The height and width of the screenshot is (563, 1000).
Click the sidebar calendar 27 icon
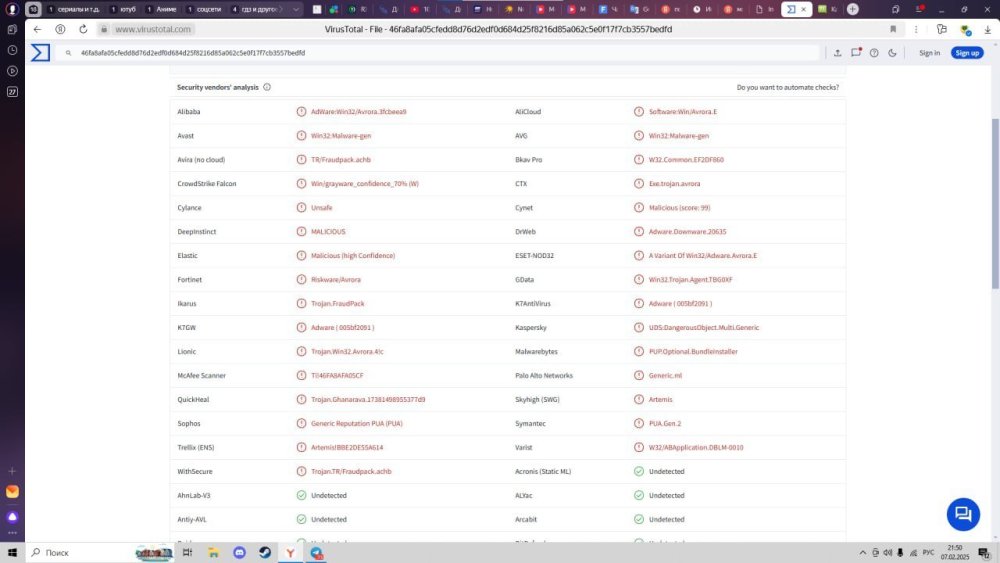point(12,92)
